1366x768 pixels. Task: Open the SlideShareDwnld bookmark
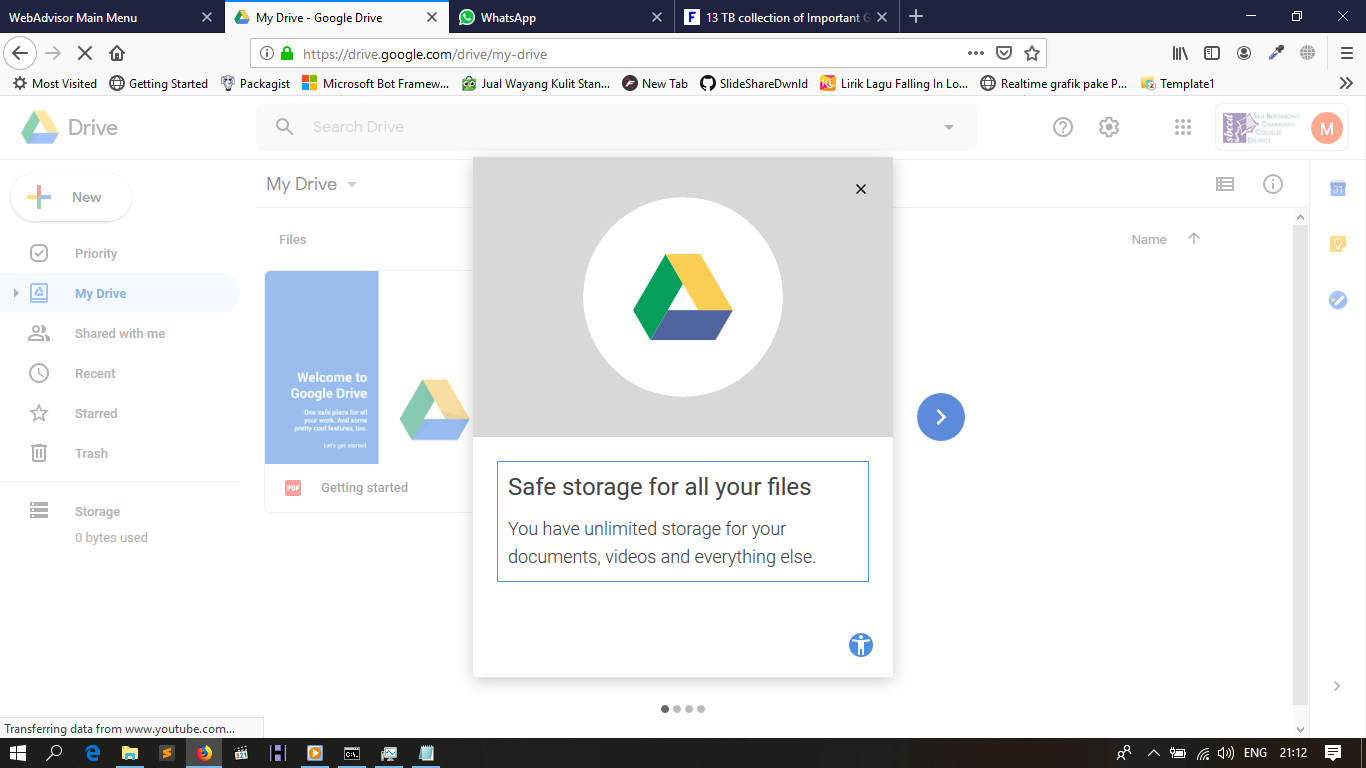[754, 84]
